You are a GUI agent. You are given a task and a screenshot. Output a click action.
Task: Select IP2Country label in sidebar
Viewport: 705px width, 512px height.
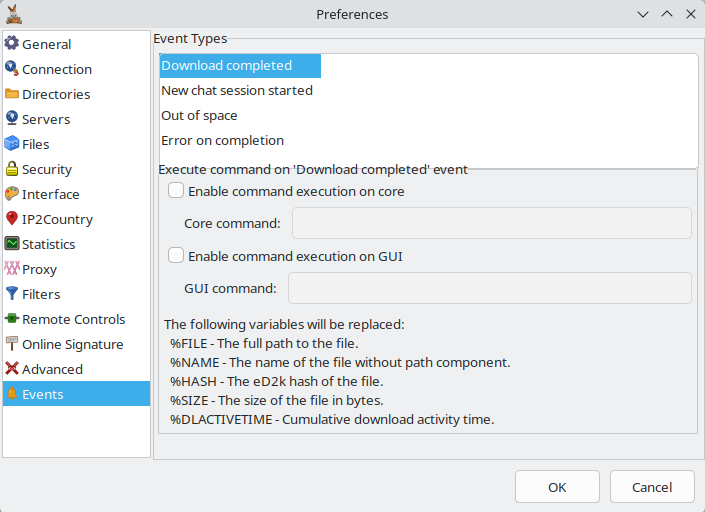(58, 219)
